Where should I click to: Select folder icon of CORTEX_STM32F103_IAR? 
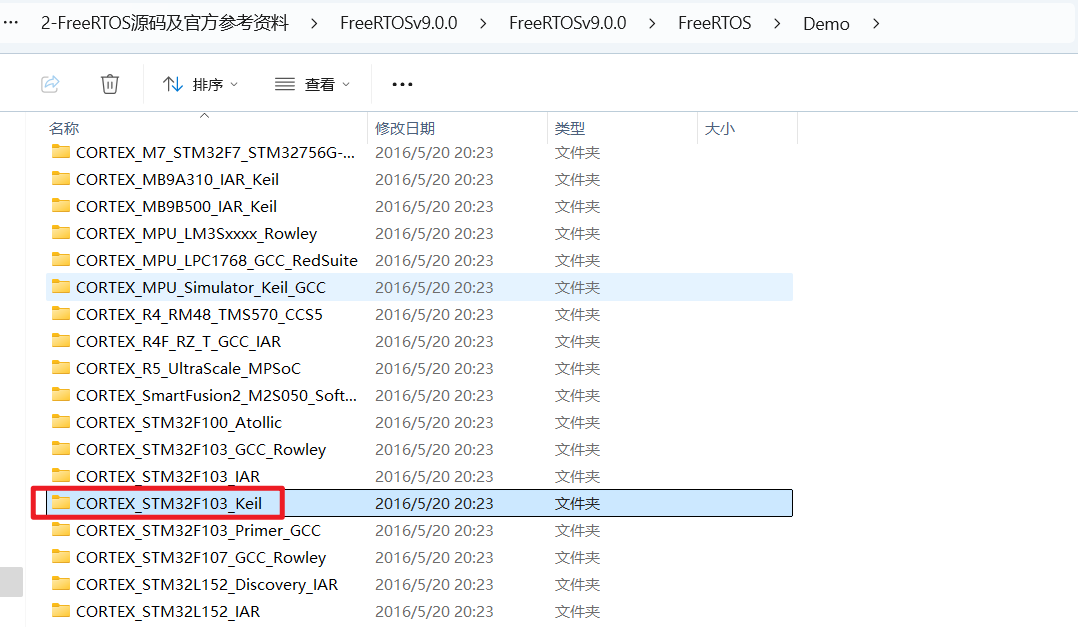(x=60, y=476)
